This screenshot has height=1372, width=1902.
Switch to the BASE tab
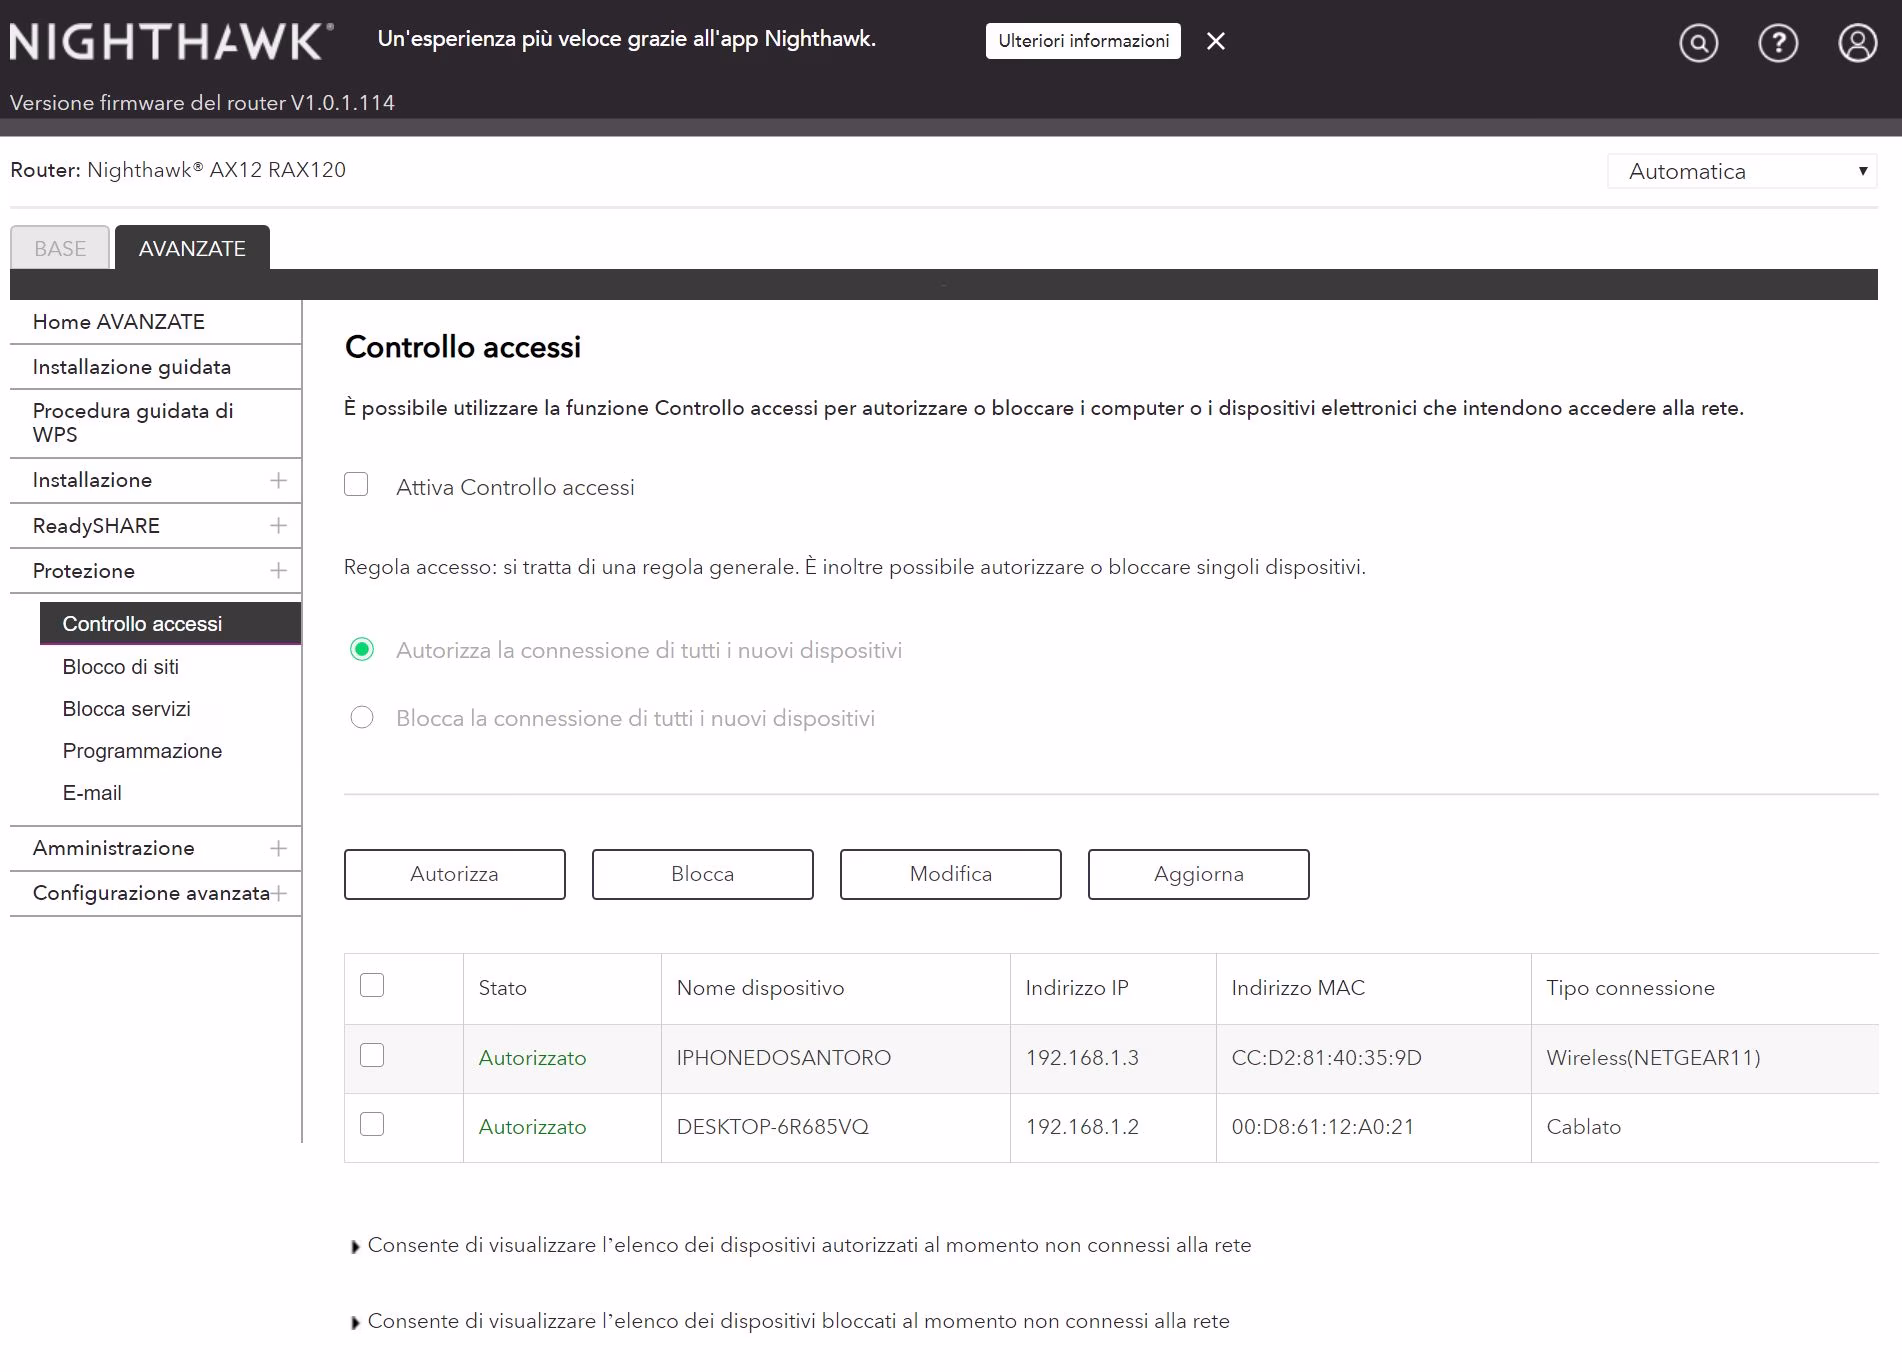pyautogui.click(x=60, y=248)
